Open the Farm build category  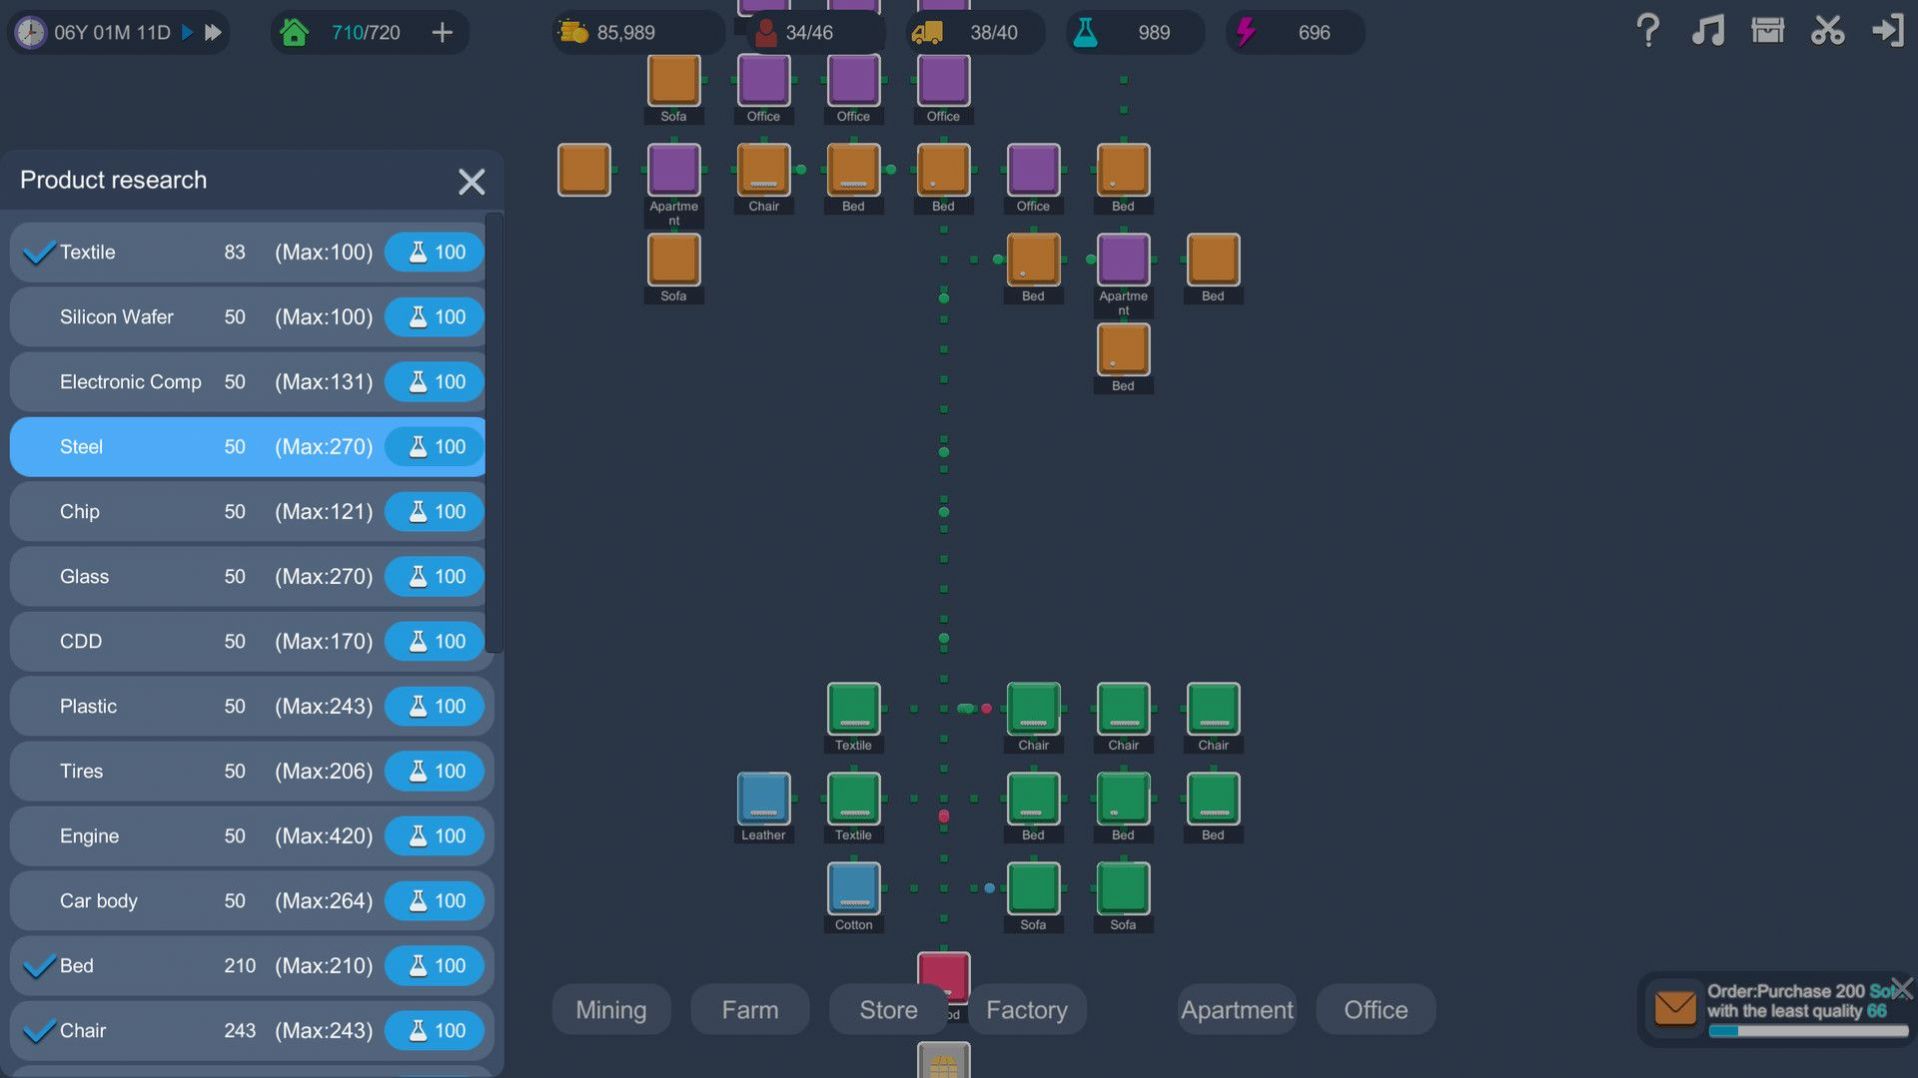(749, 1010)
